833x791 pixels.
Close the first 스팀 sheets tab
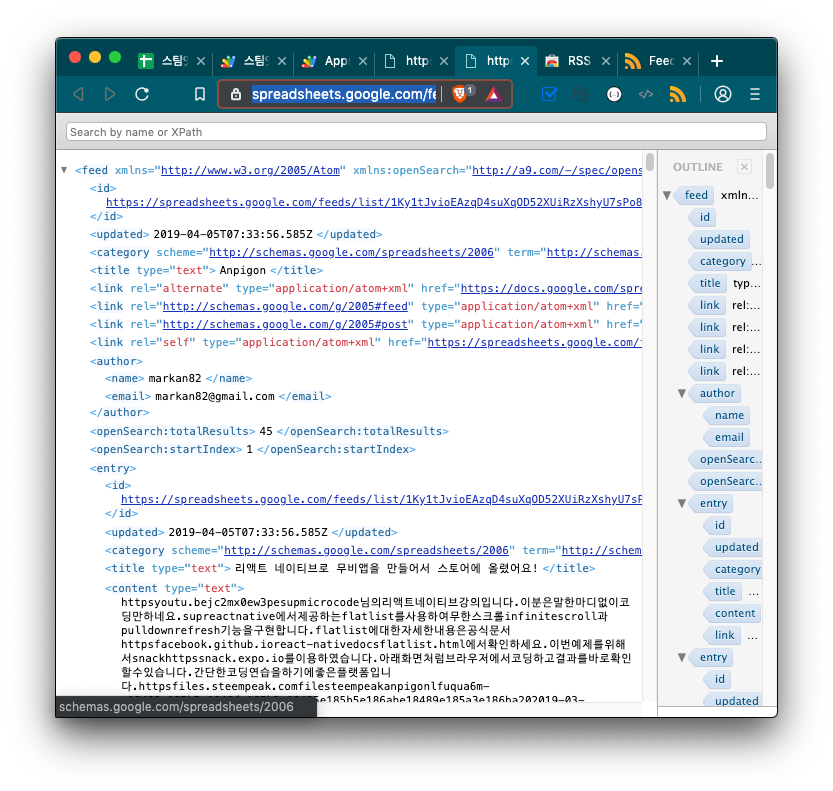201,61
